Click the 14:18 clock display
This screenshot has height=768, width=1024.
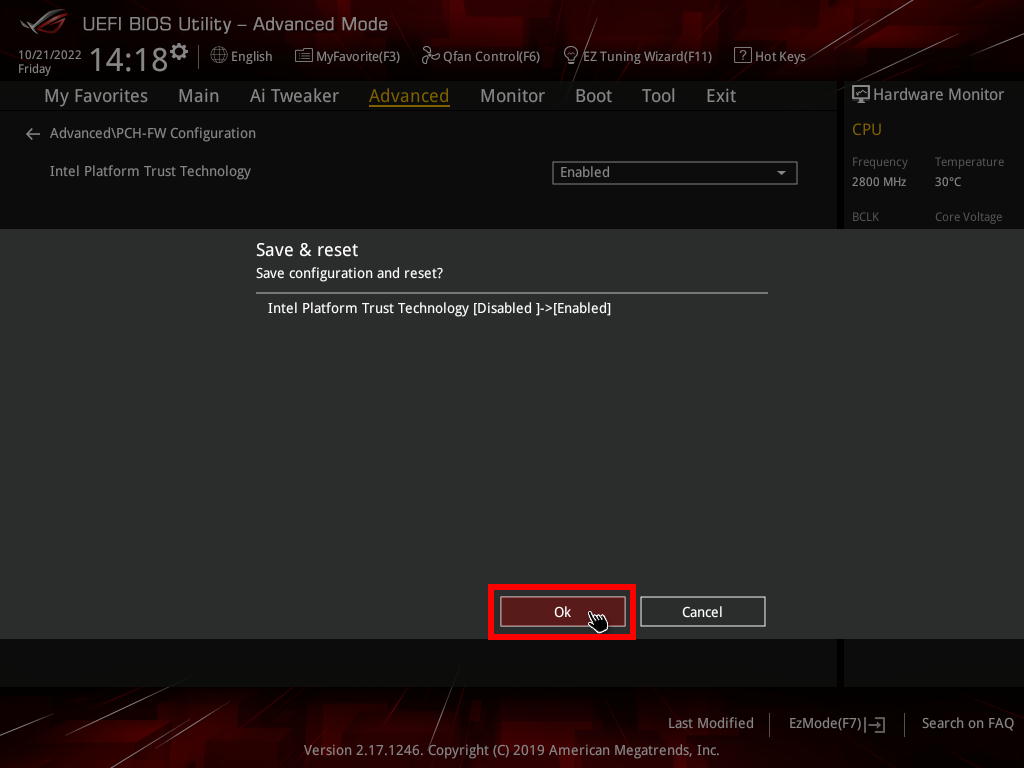129,59
